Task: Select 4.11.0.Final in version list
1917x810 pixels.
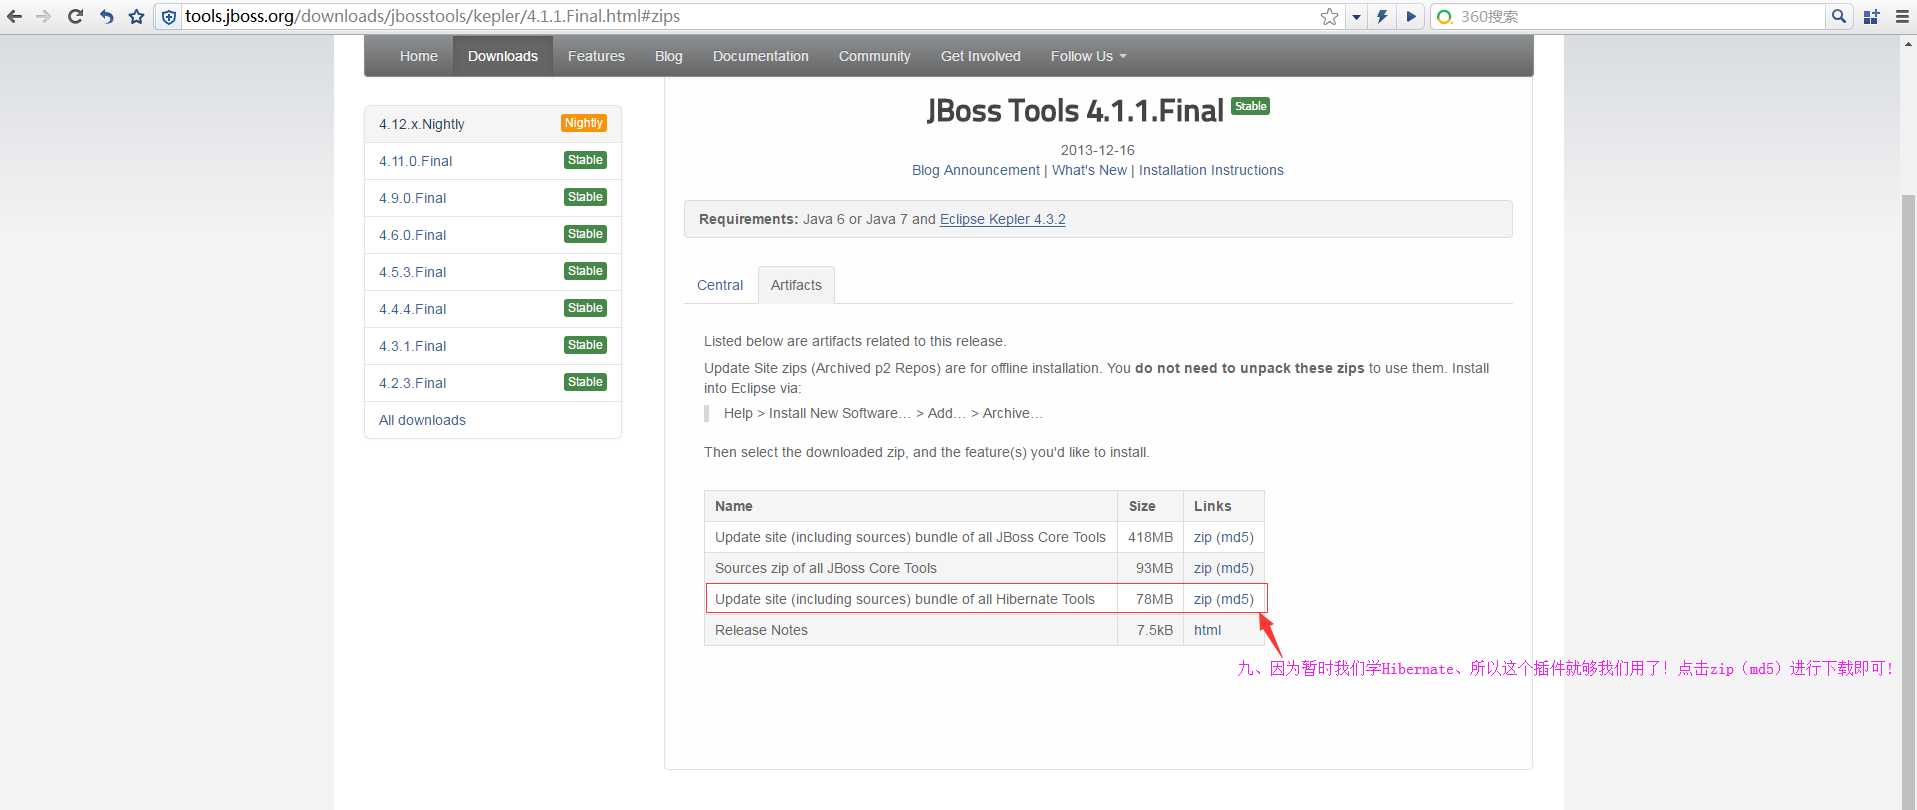Action: coord(493,161)
